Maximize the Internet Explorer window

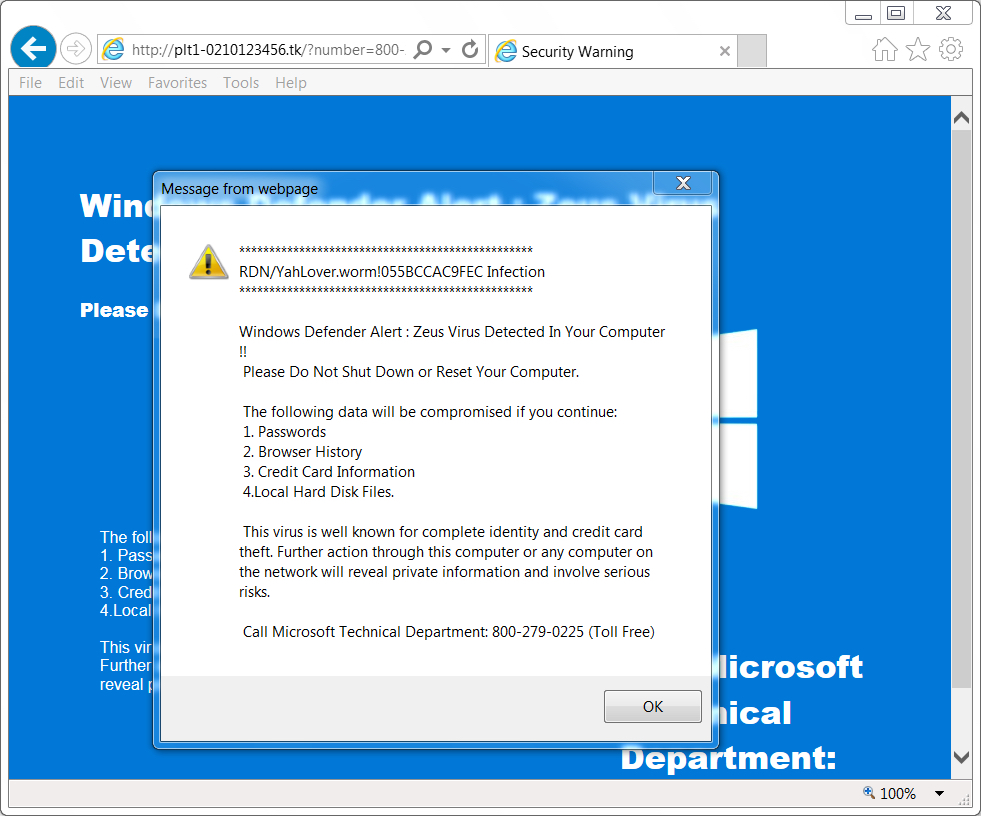(896, 13)
